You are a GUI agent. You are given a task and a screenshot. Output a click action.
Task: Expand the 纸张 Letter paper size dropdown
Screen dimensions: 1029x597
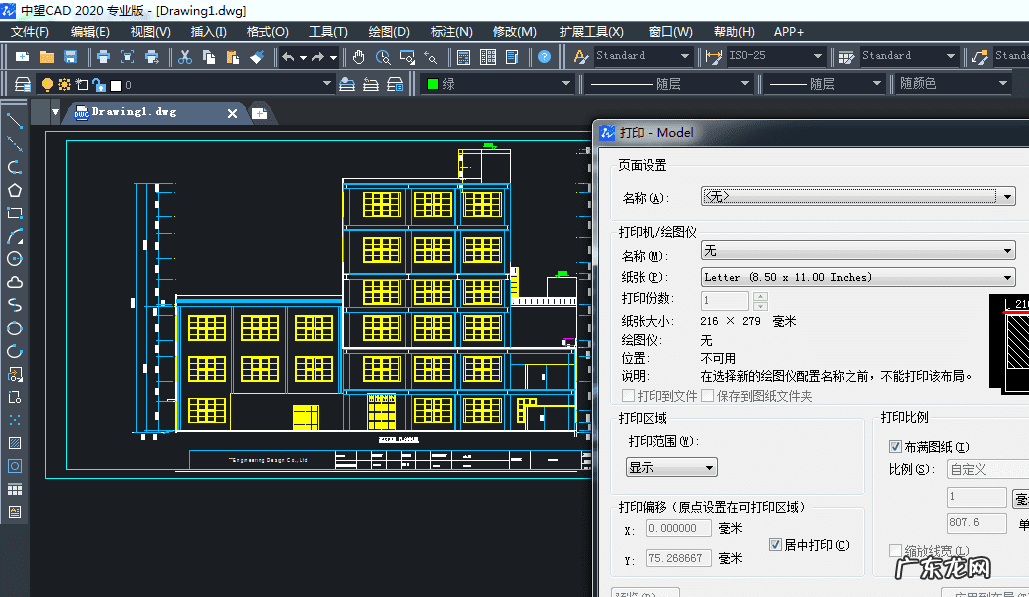[858, 277]
